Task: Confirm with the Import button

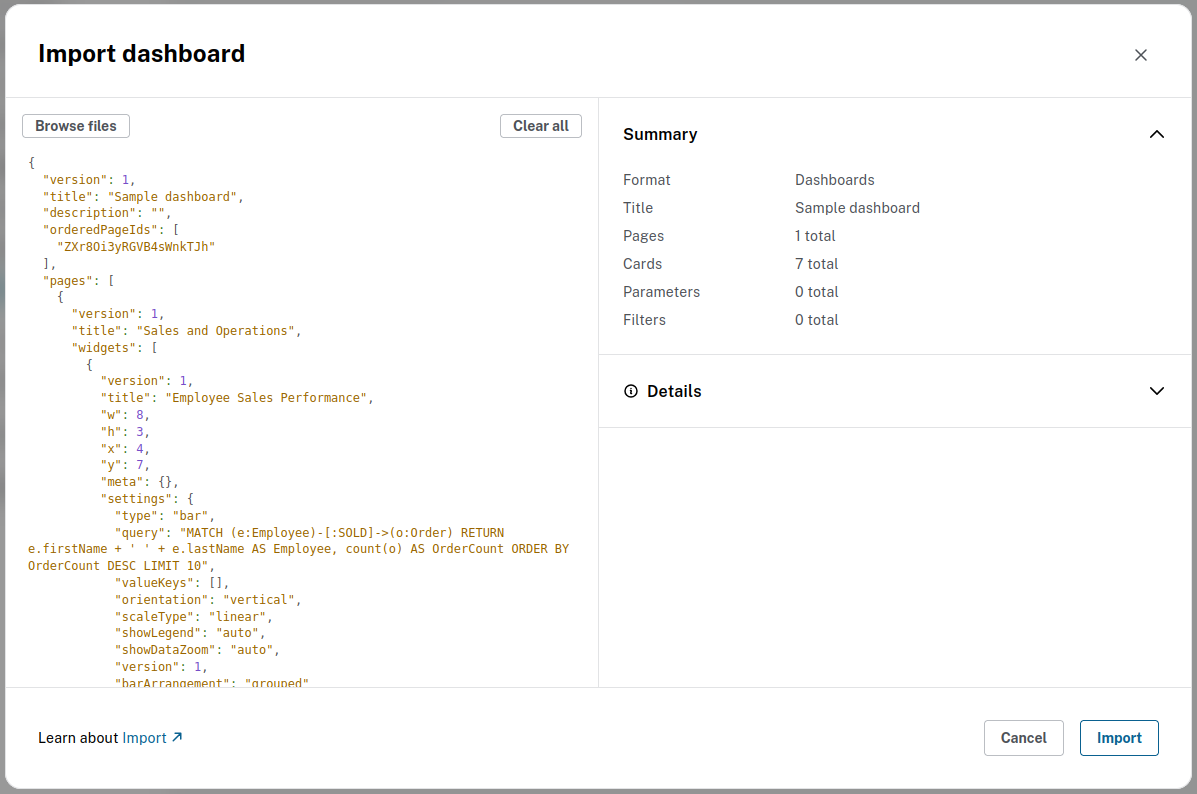Action: (1118, 738)
